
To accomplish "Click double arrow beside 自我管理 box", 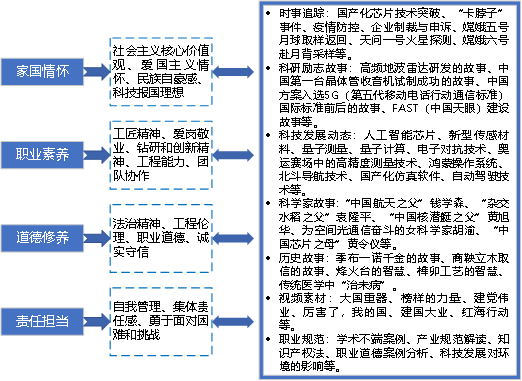I will (233, 321).
